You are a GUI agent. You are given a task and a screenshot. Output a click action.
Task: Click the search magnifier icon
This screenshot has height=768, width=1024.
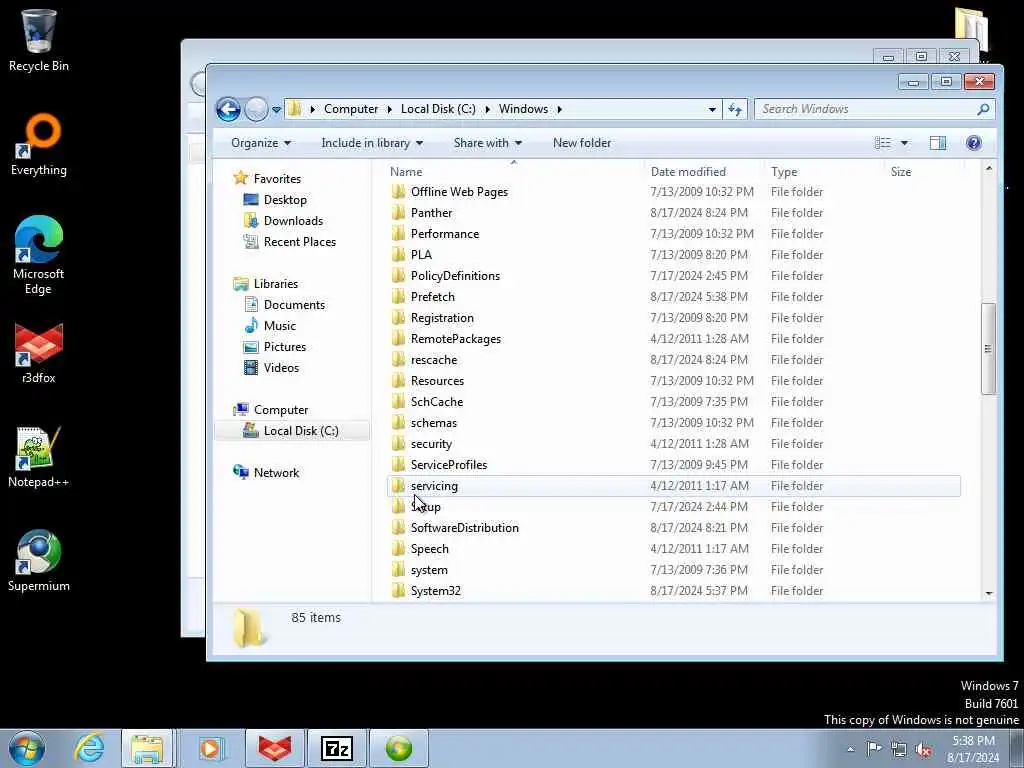coord(983,109)
